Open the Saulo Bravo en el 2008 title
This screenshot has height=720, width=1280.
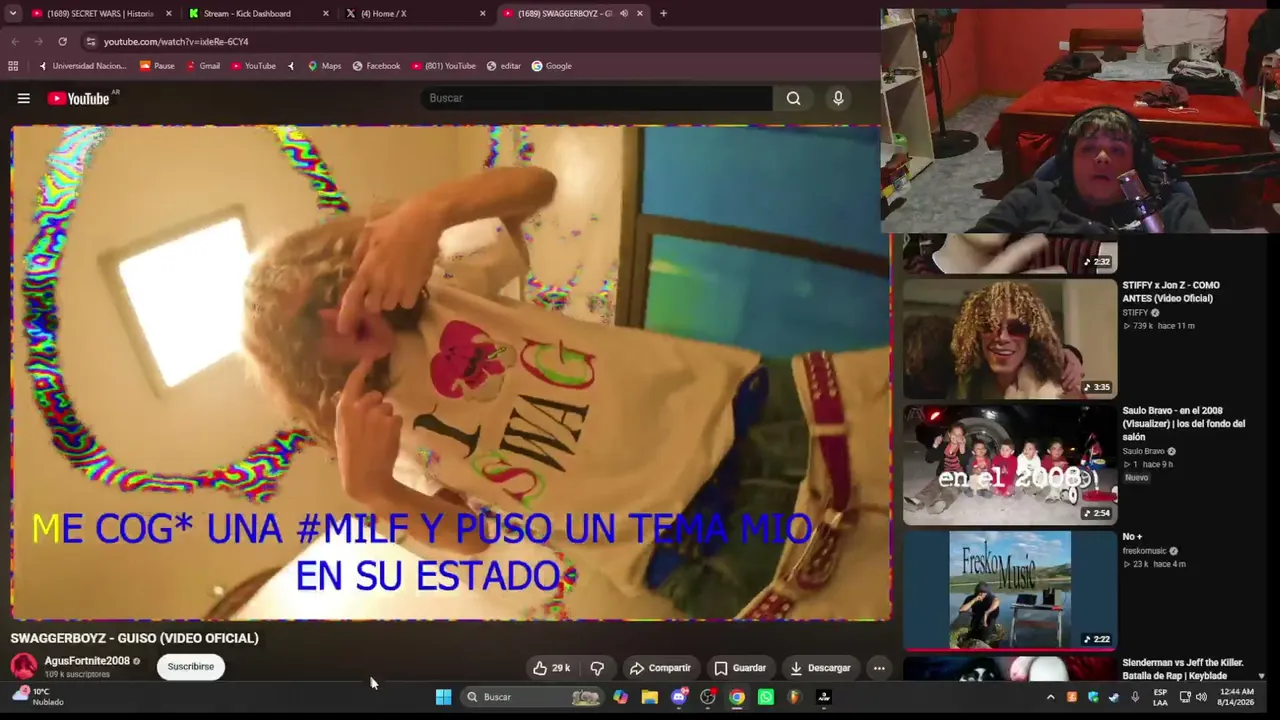coord(1184,424)
